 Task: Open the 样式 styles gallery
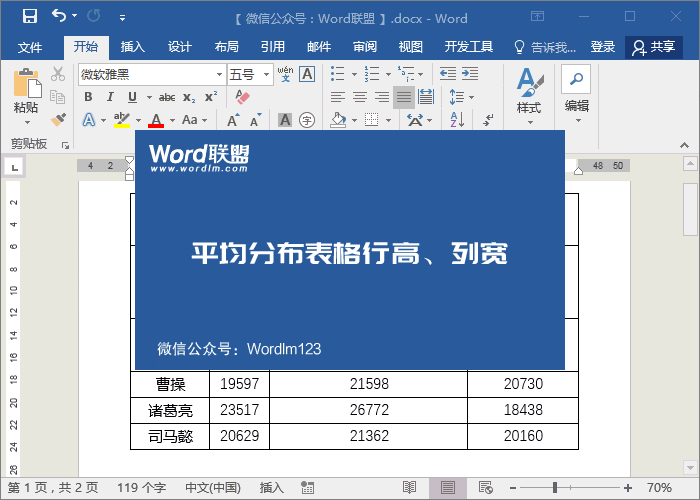[x=529, y=96]
